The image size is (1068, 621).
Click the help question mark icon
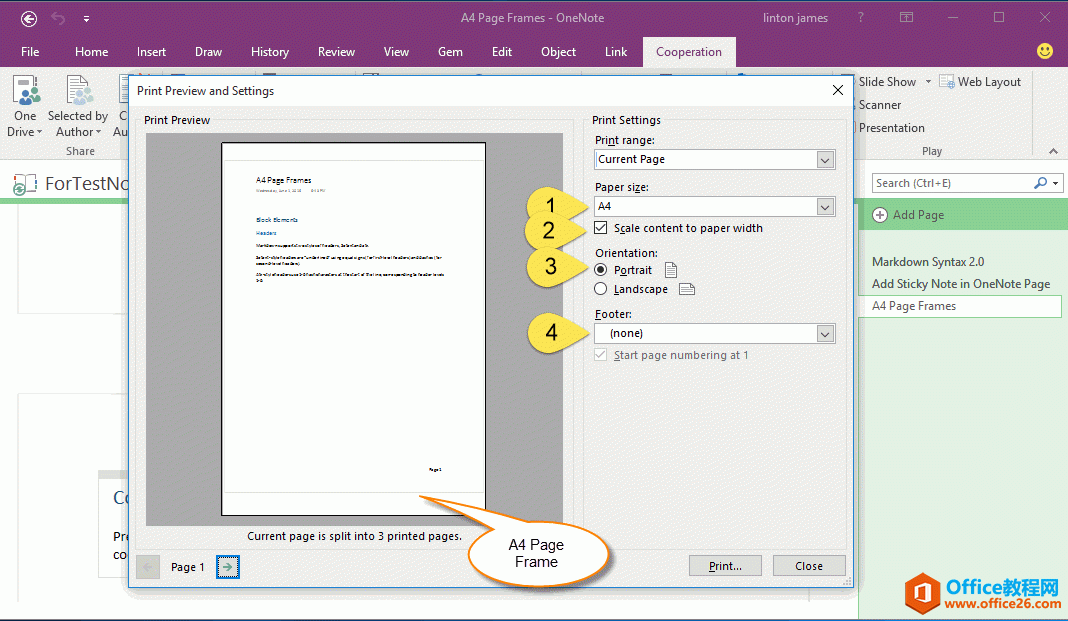(x=861, y=18)
